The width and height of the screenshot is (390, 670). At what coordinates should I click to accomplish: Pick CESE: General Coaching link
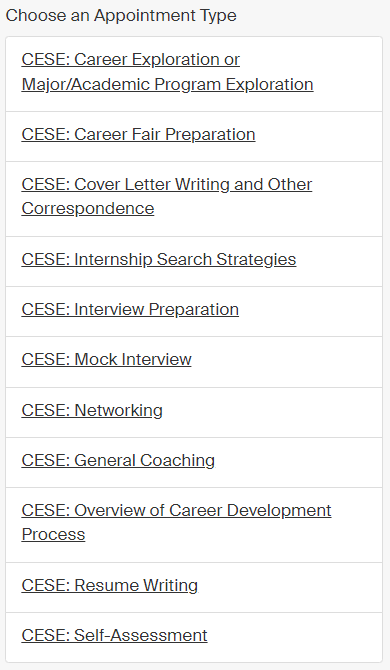point(118,460)
